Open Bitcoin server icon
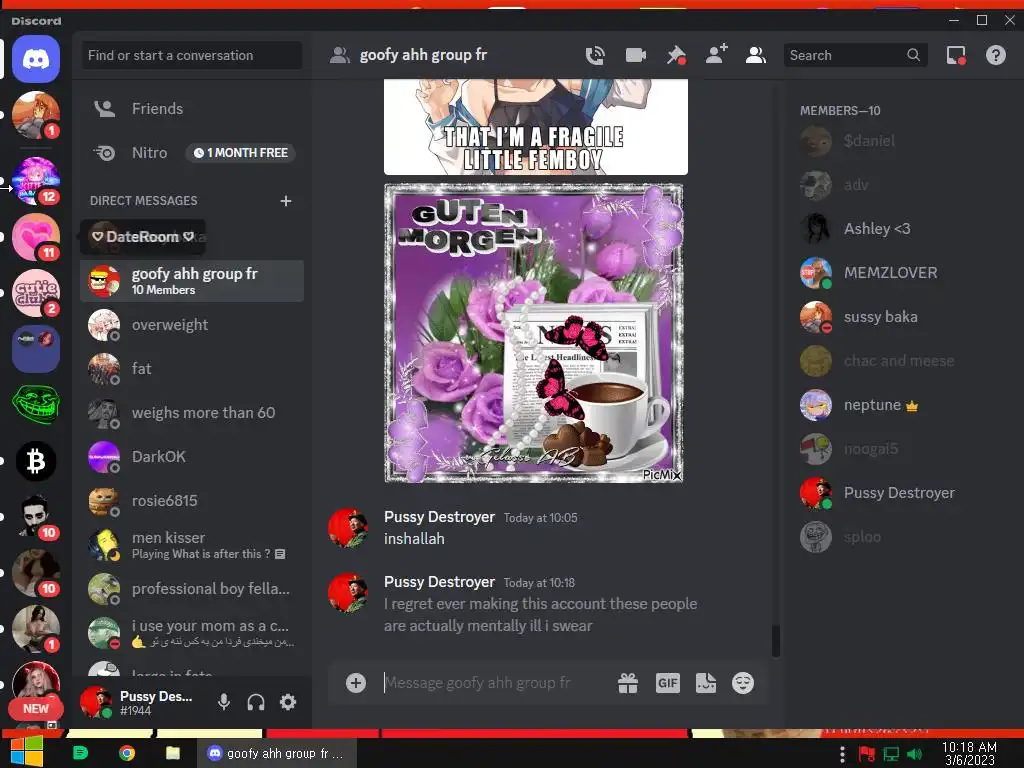1024x768 pixels. [x=36, y=461]
